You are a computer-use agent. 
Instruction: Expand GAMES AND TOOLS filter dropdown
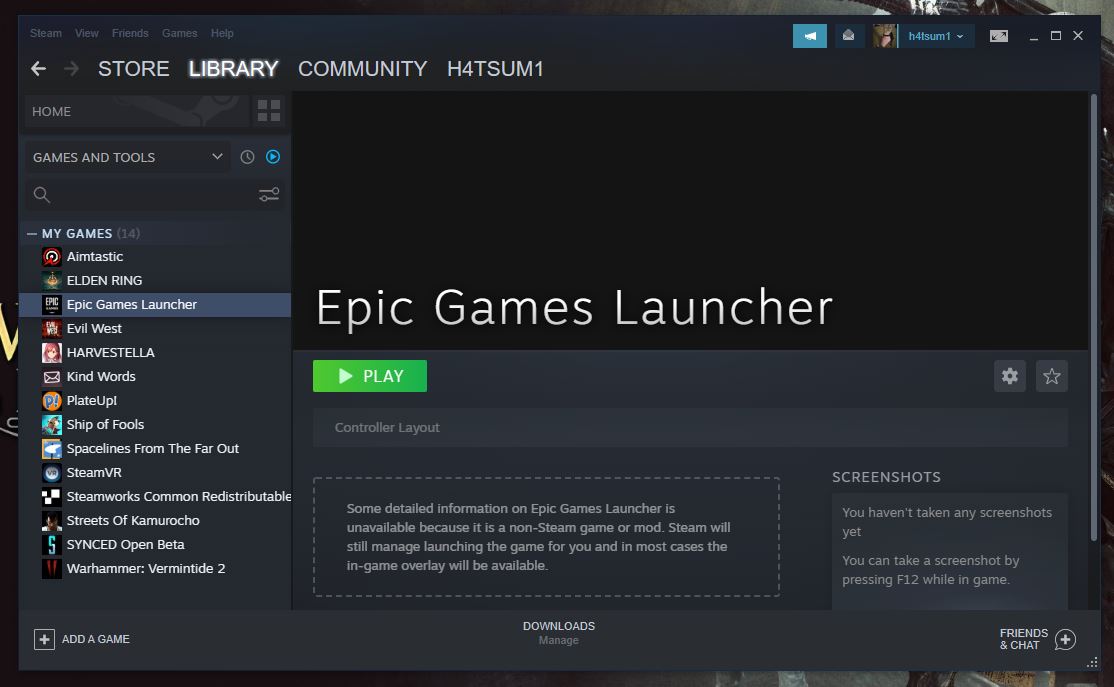pyautogui.click(x=128, y=157)
